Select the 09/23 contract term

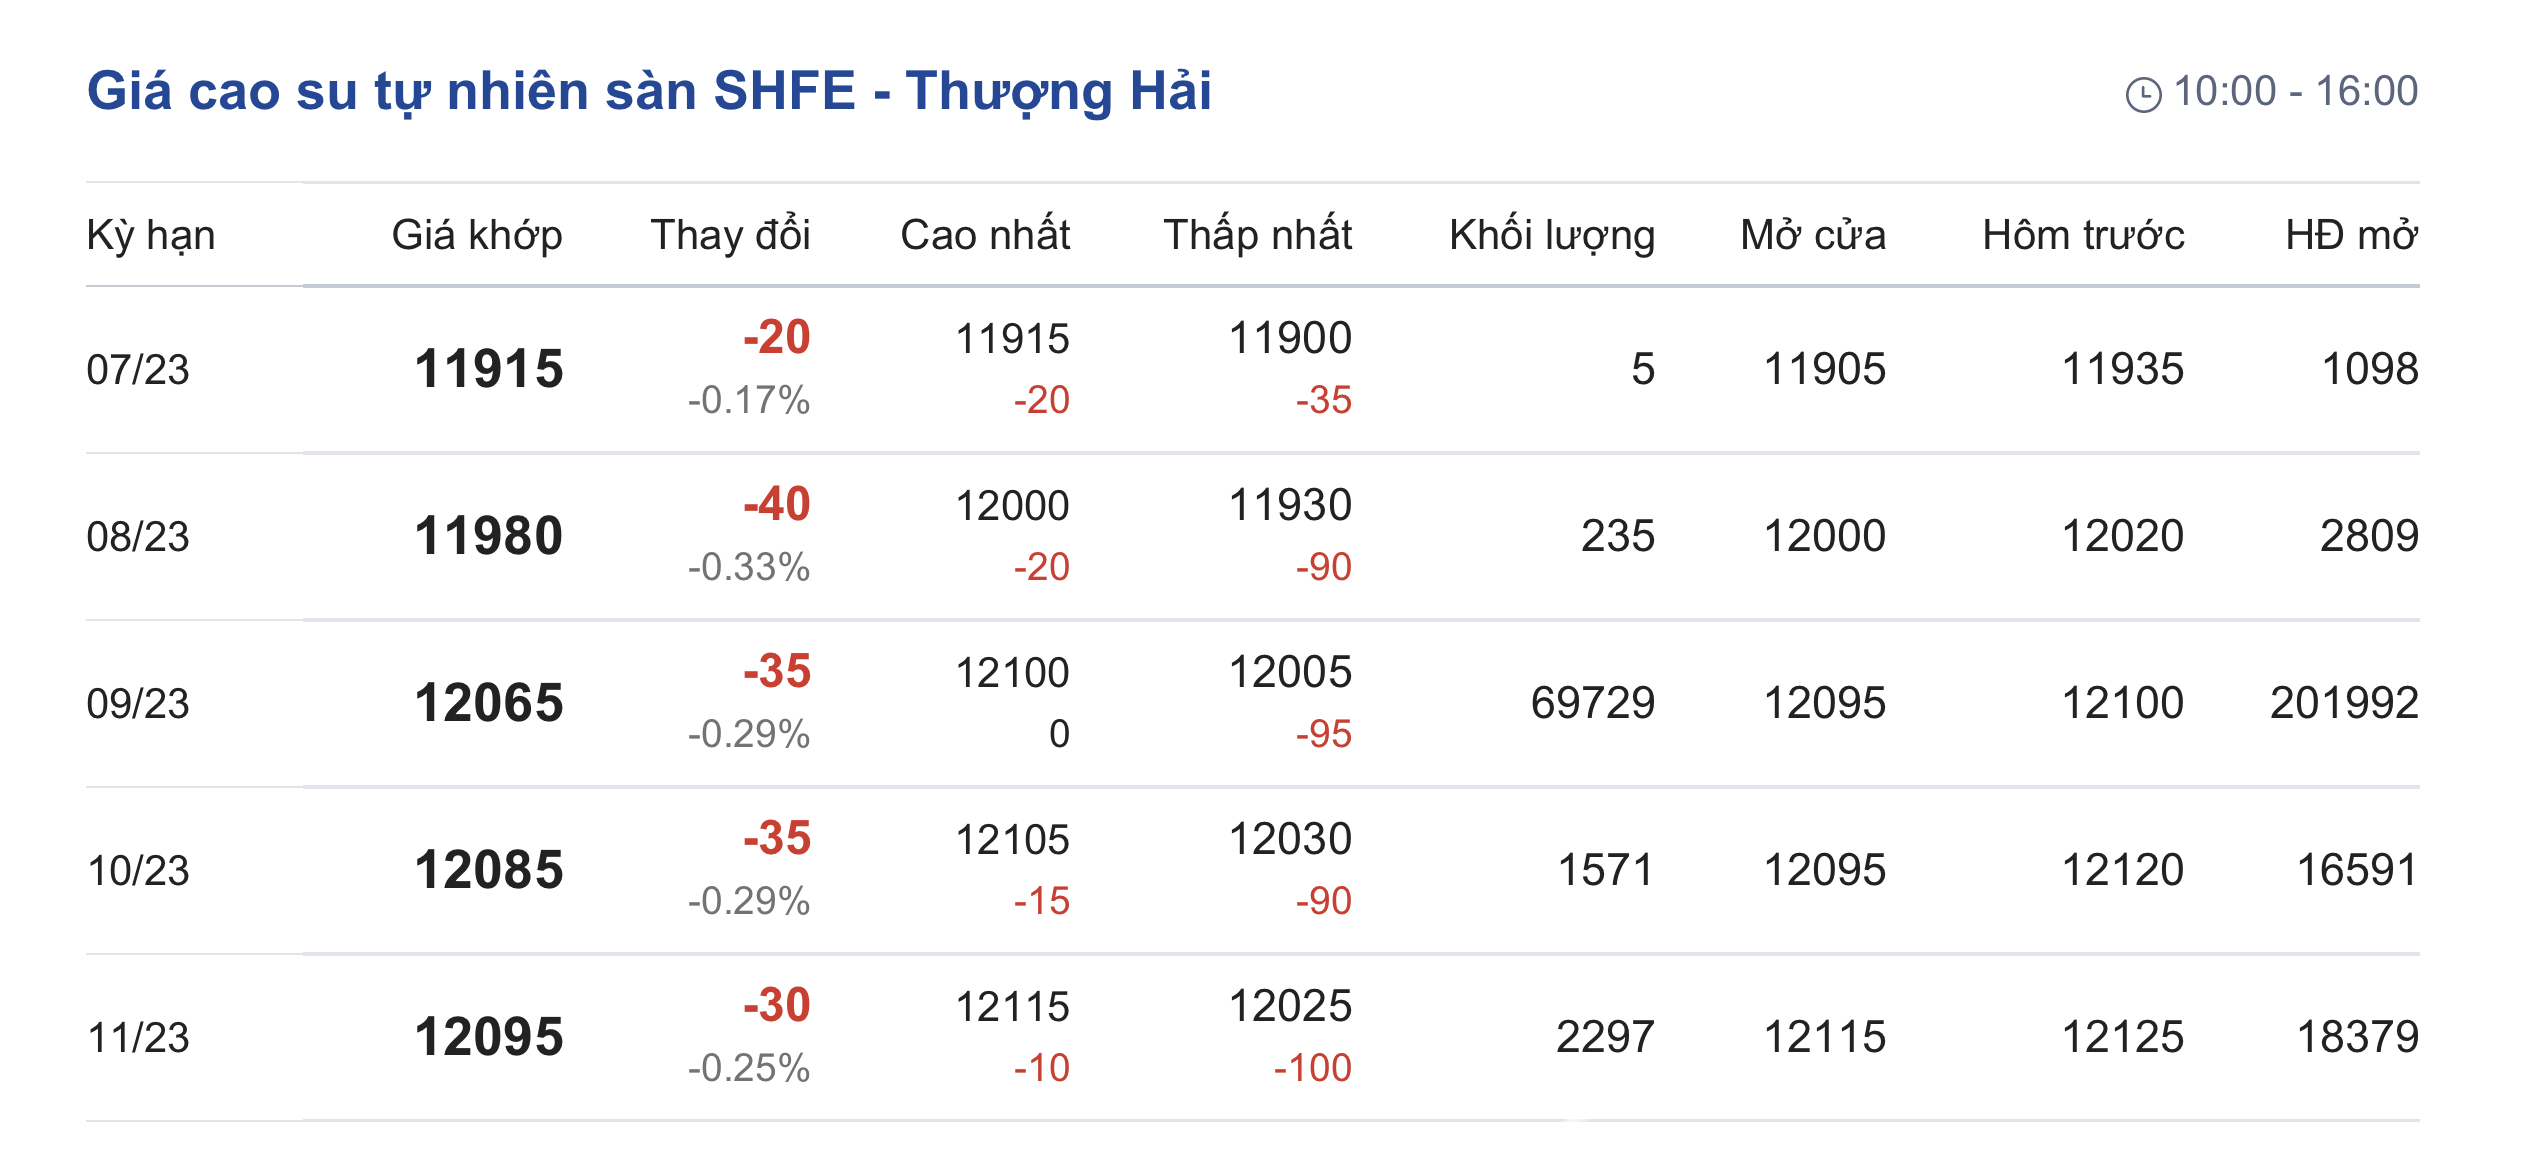(x=138, y=704)
